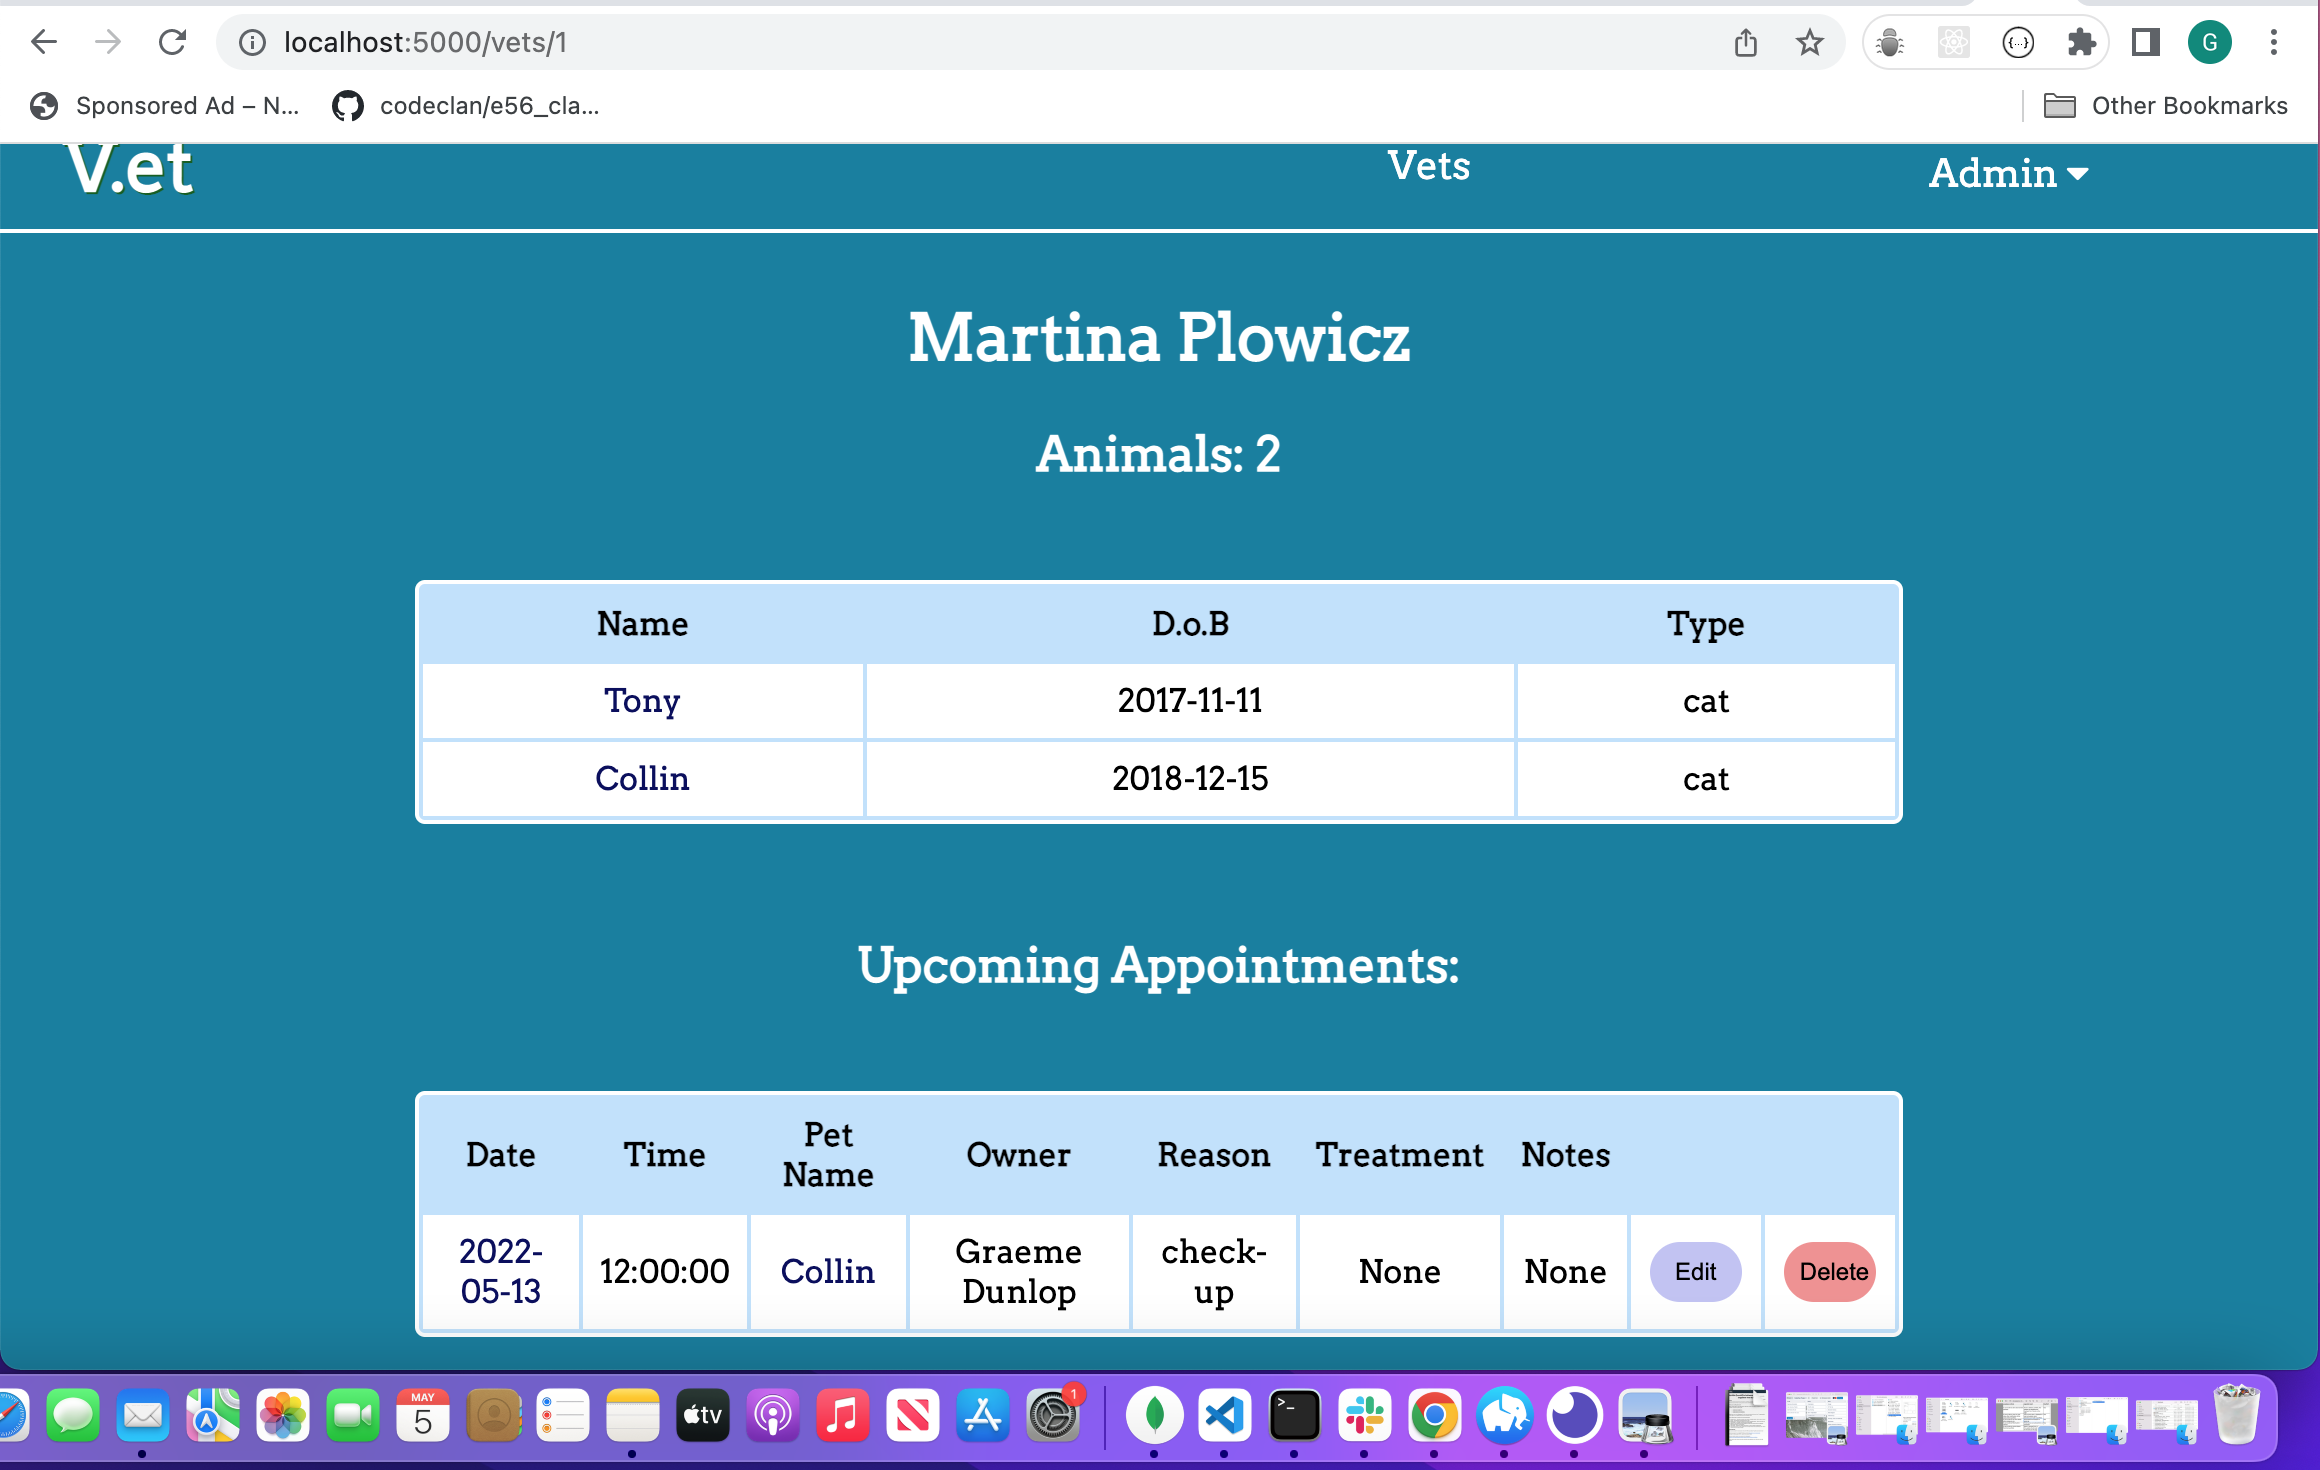Open Slack from the dock
The image size is (2320, 1470).
click(1364, 1415)
